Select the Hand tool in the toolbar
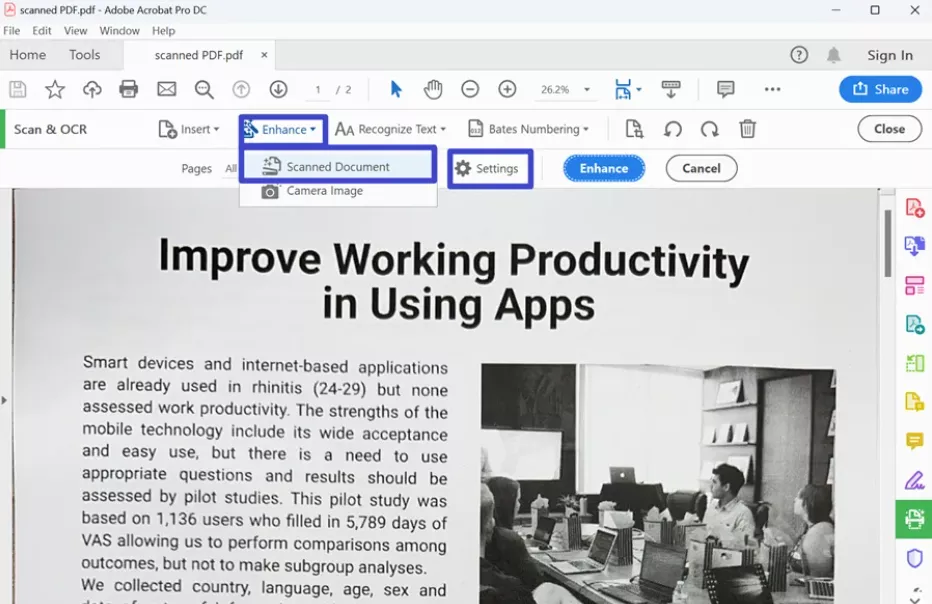This screenshot has height=604, width=932. point(433,89)
